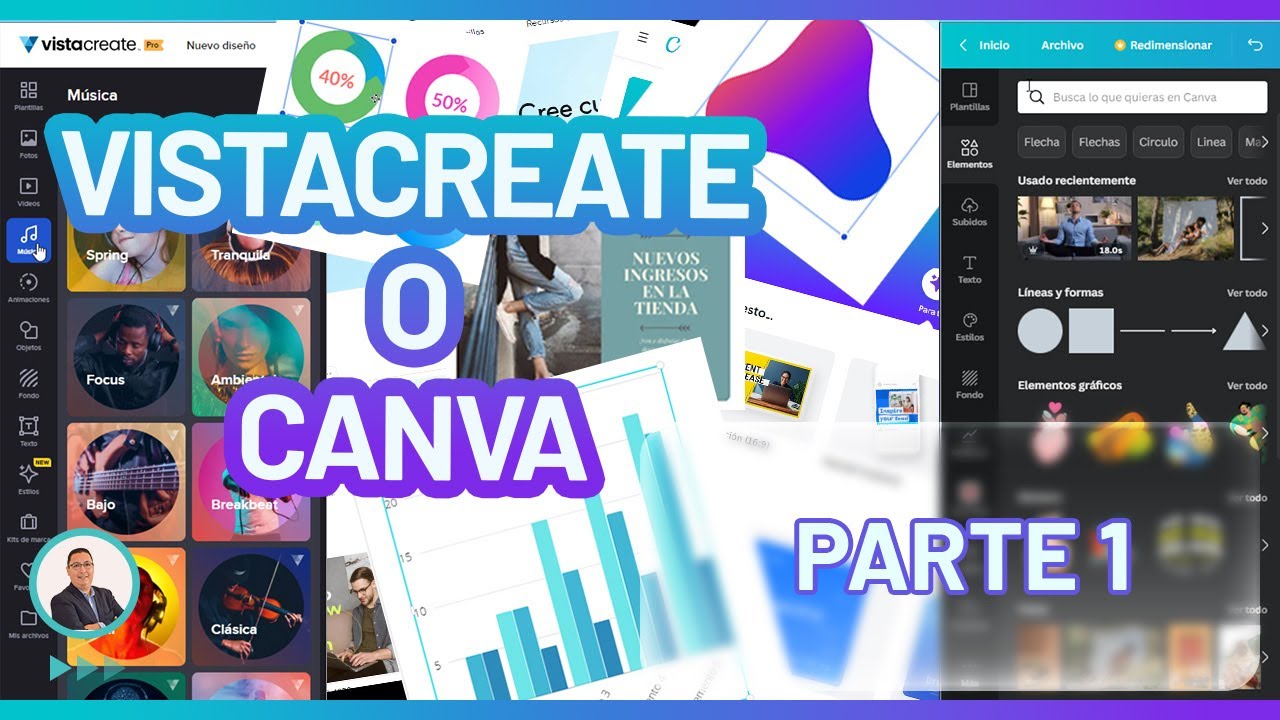Select the Flechas suggestion chip
Screen dimensions: 1280x720
click(1099, 142)
